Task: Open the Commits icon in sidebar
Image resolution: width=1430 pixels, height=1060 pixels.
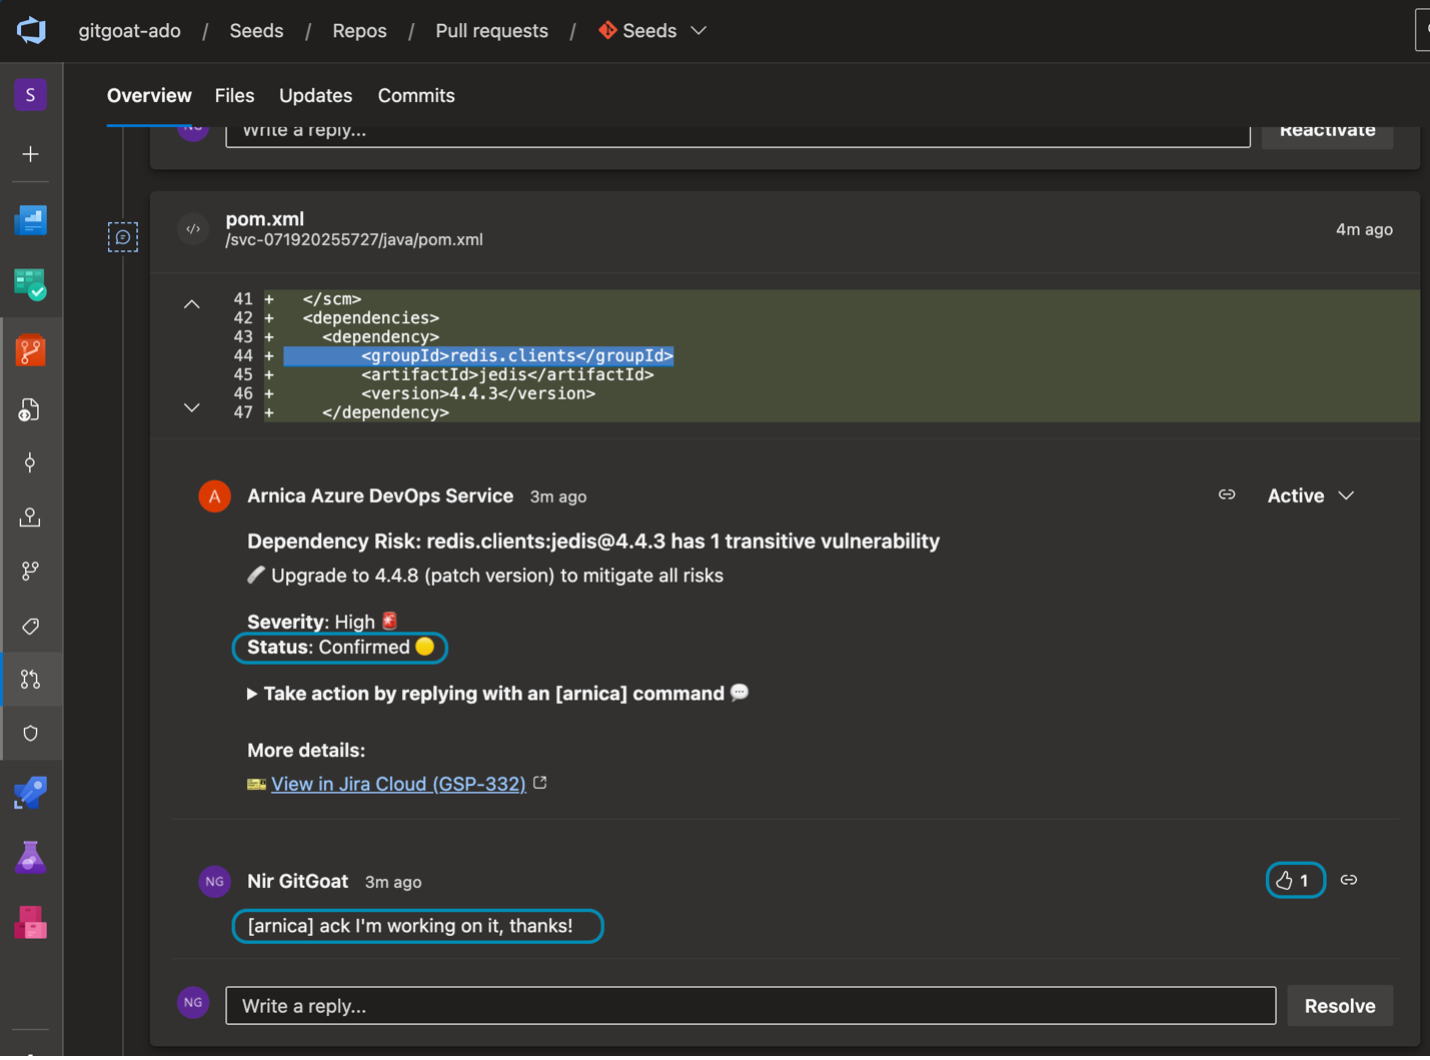Action: (30, 462)
